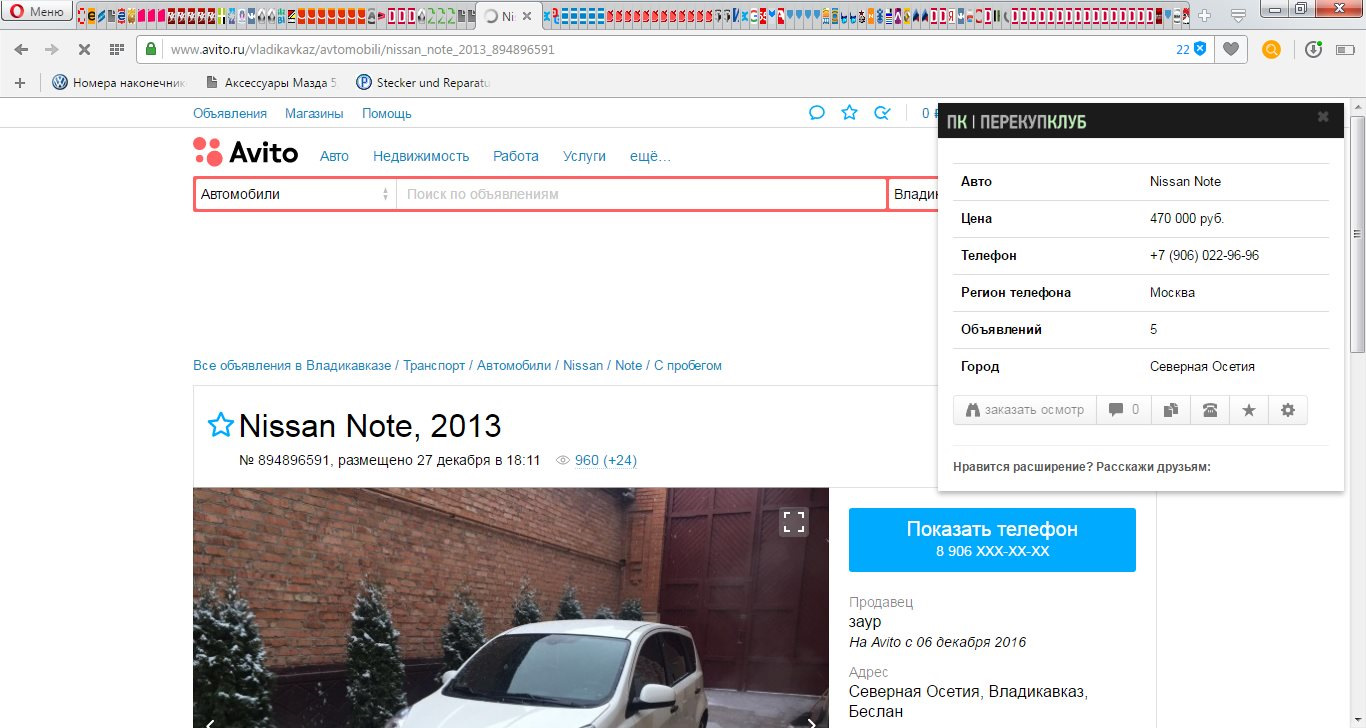This screenshot has width=1366, height=728.
Task: Open Помощь top link
Action: (387, 113)
